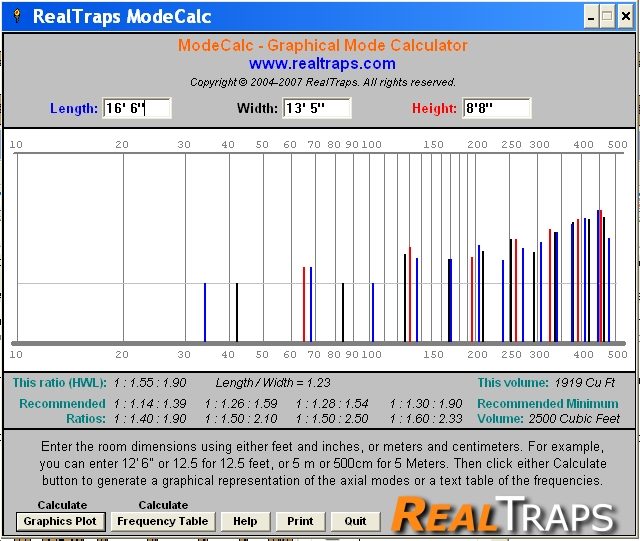Click the Length input field
Screen dimensions: 640x541
137,108
